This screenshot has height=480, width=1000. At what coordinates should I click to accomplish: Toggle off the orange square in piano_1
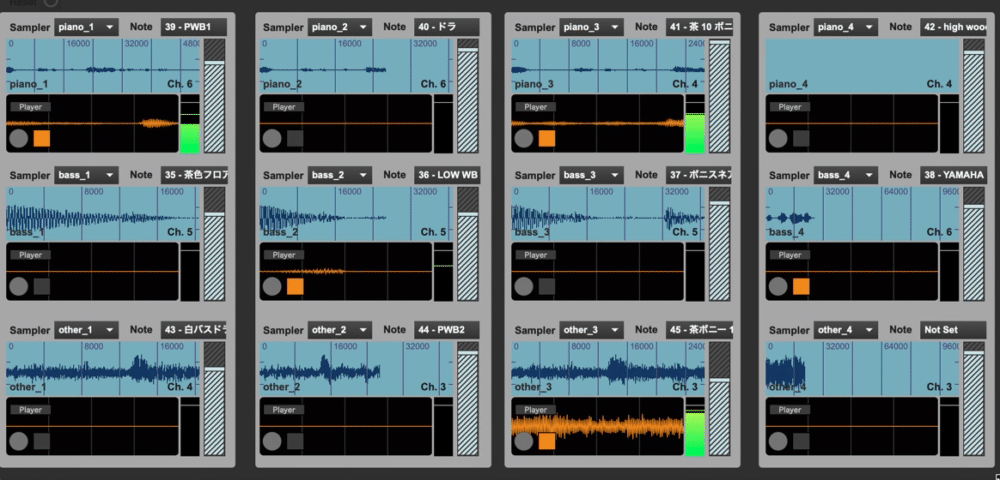(41, 138)
